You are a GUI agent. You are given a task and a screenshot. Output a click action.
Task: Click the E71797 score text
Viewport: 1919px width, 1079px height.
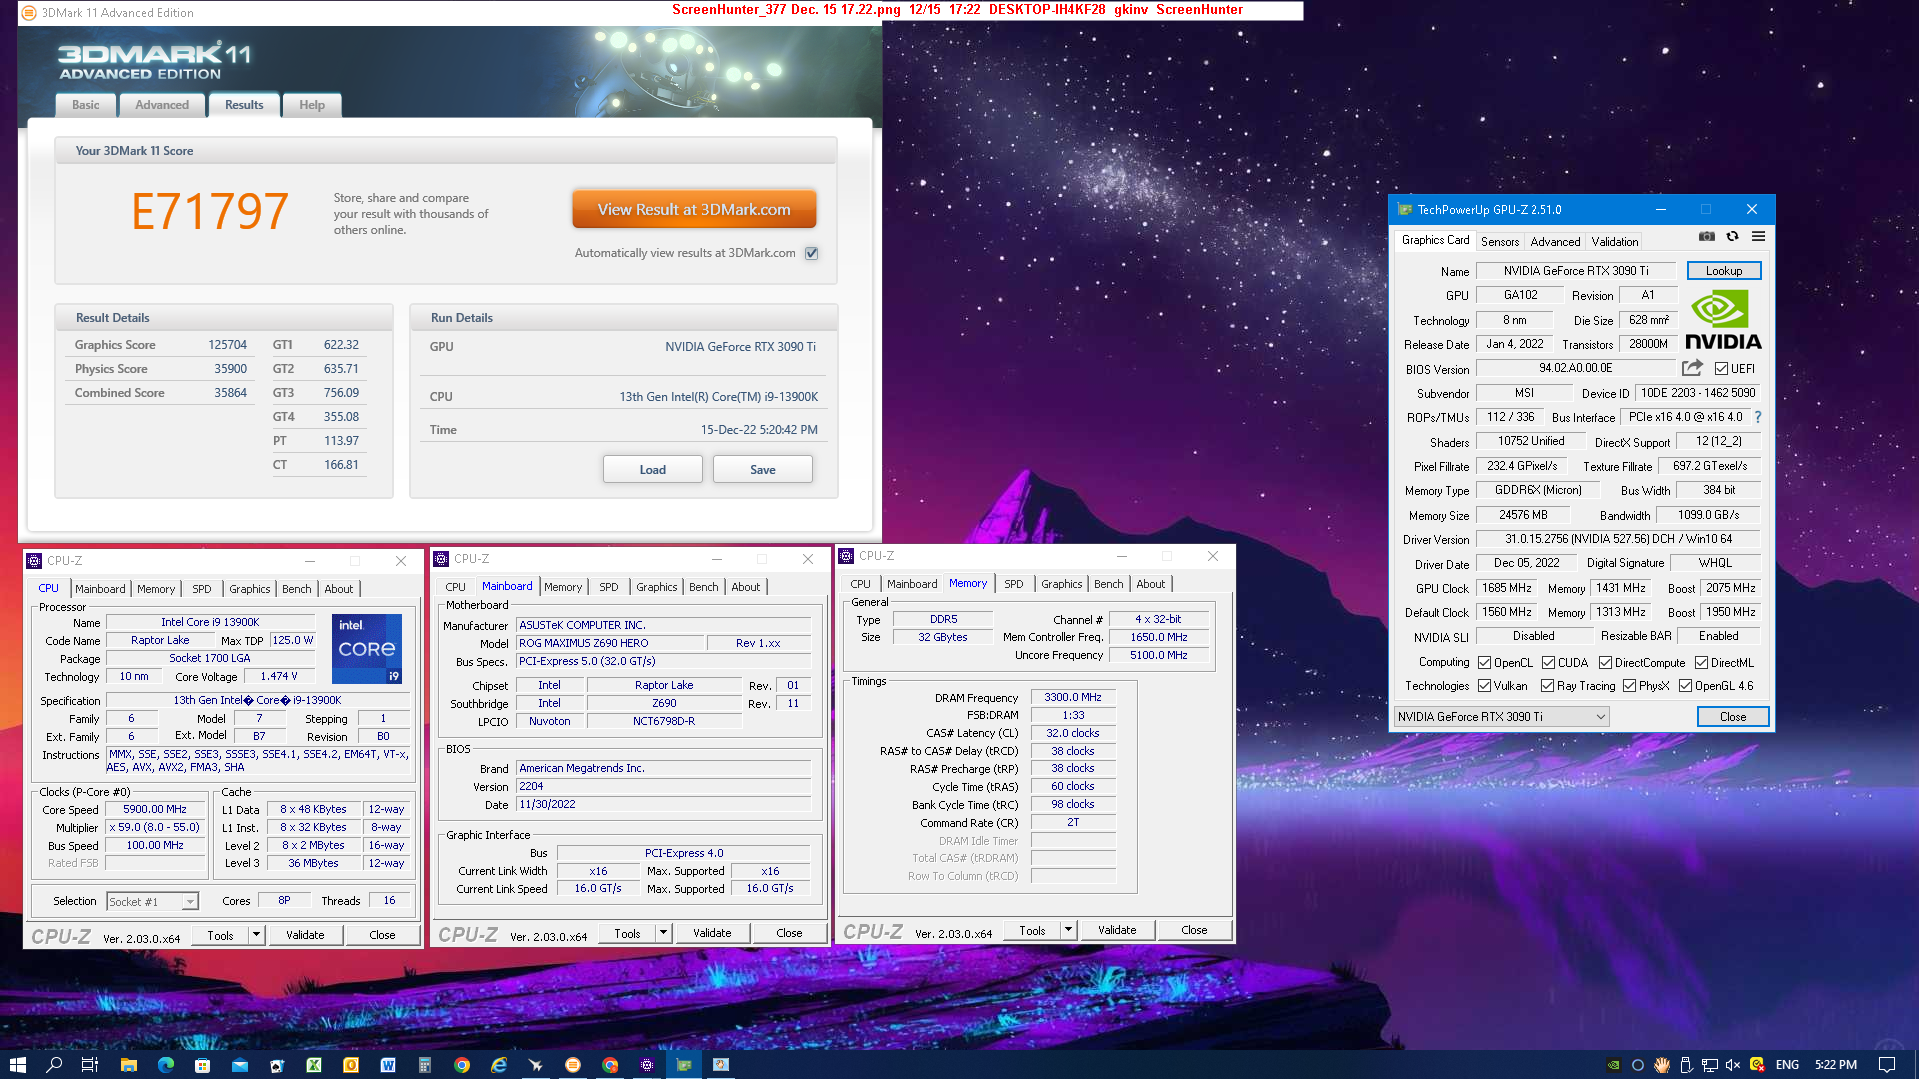point(210,212)
